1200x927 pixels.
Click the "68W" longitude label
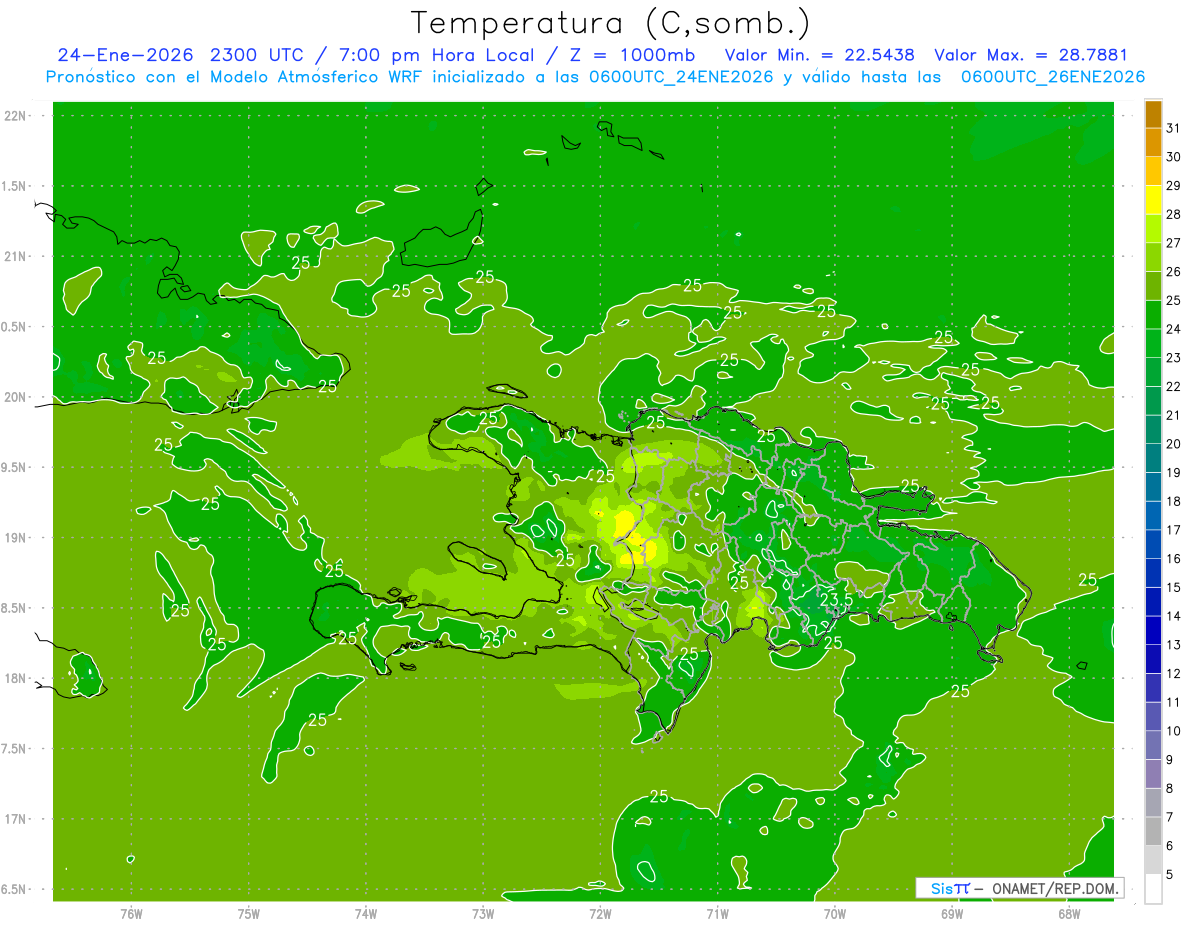[1069, 914]
